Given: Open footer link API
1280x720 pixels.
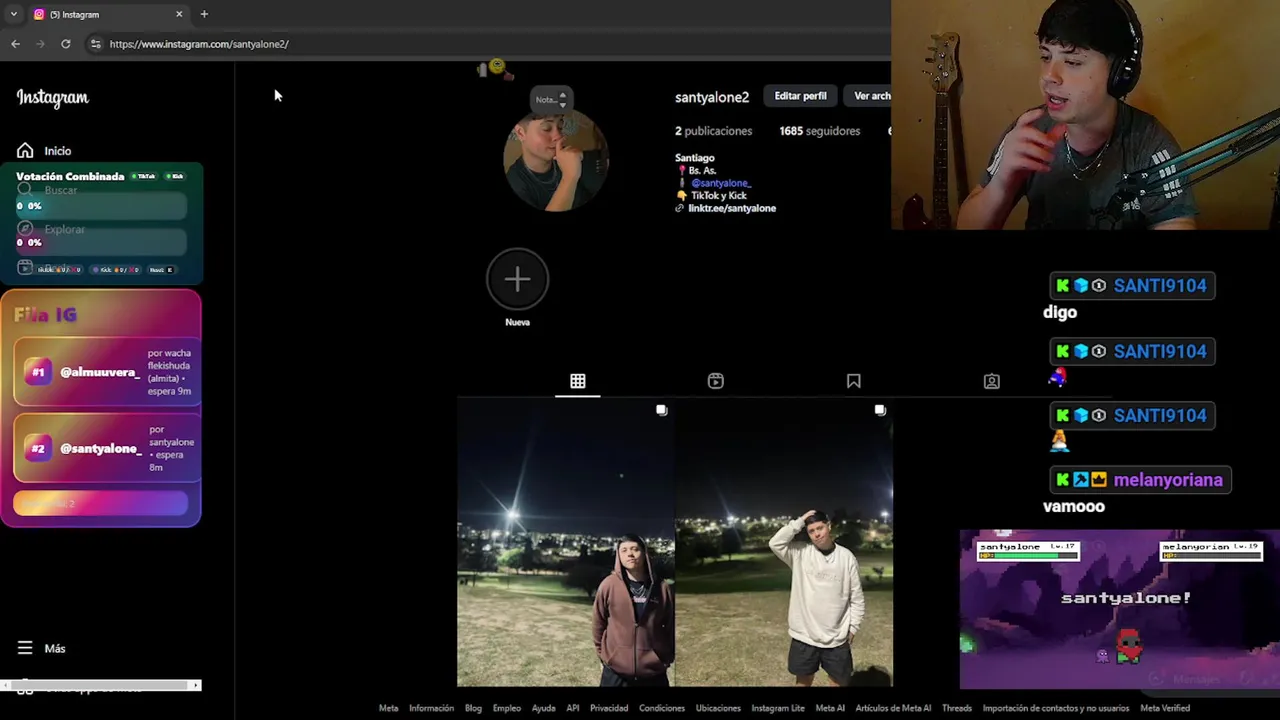Looking at the screenshot, I should coord(573,708).
